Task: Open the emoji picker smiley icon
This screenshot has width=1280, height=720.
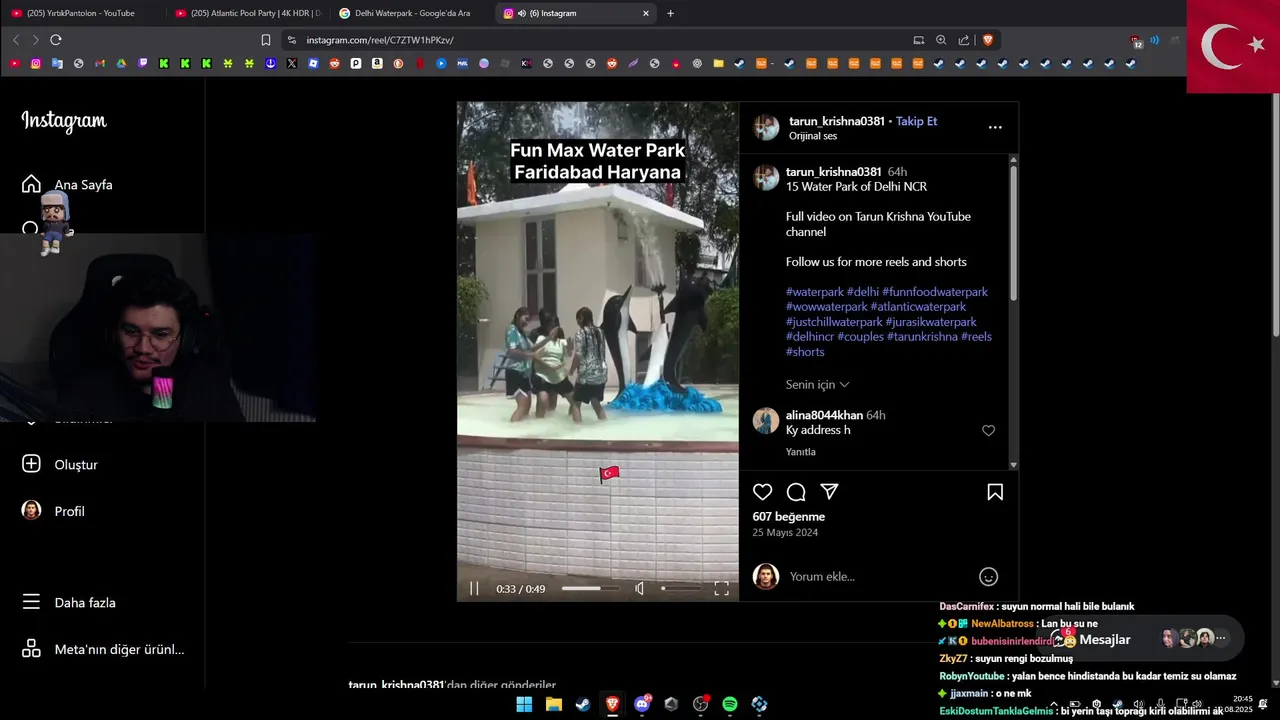Action: click(988, 577)
